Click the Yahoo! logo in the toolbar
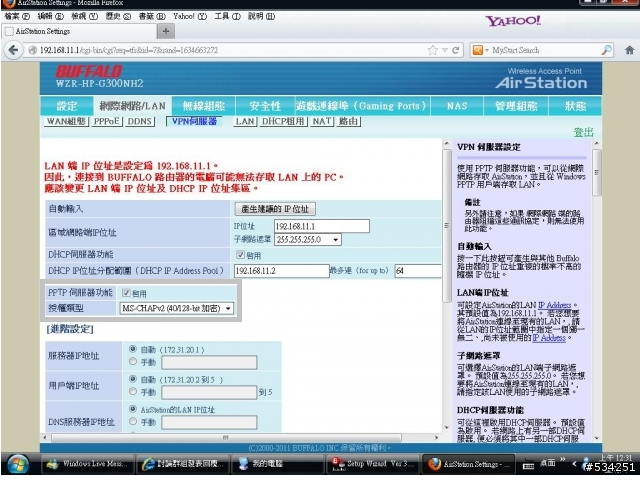This screenshot has height=480, width=640. point(513,20)
